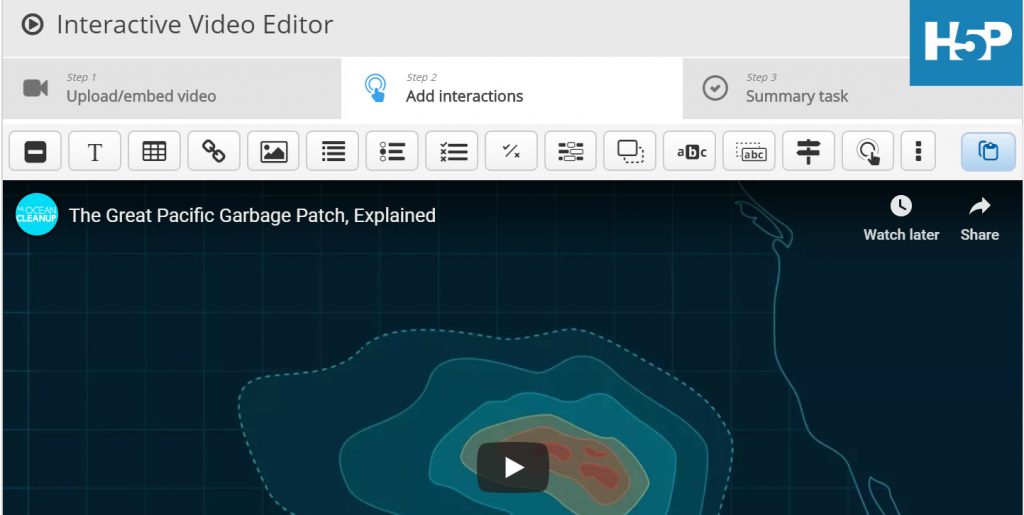1024x515 pixels.
Task: Click the 'Interactive Video Editor' heading text
Action: pyautogui.click(x=195, y=25)
